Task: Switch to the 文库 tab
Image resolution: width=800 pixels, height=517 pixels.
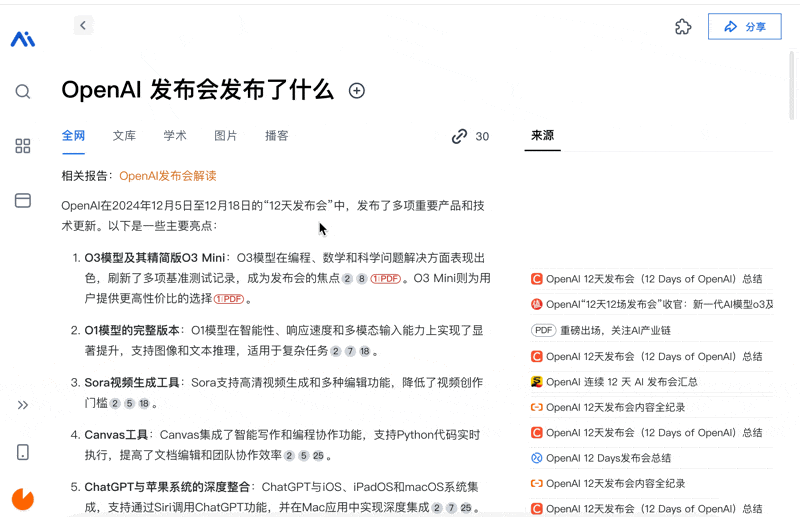Action: coord(124,136)
